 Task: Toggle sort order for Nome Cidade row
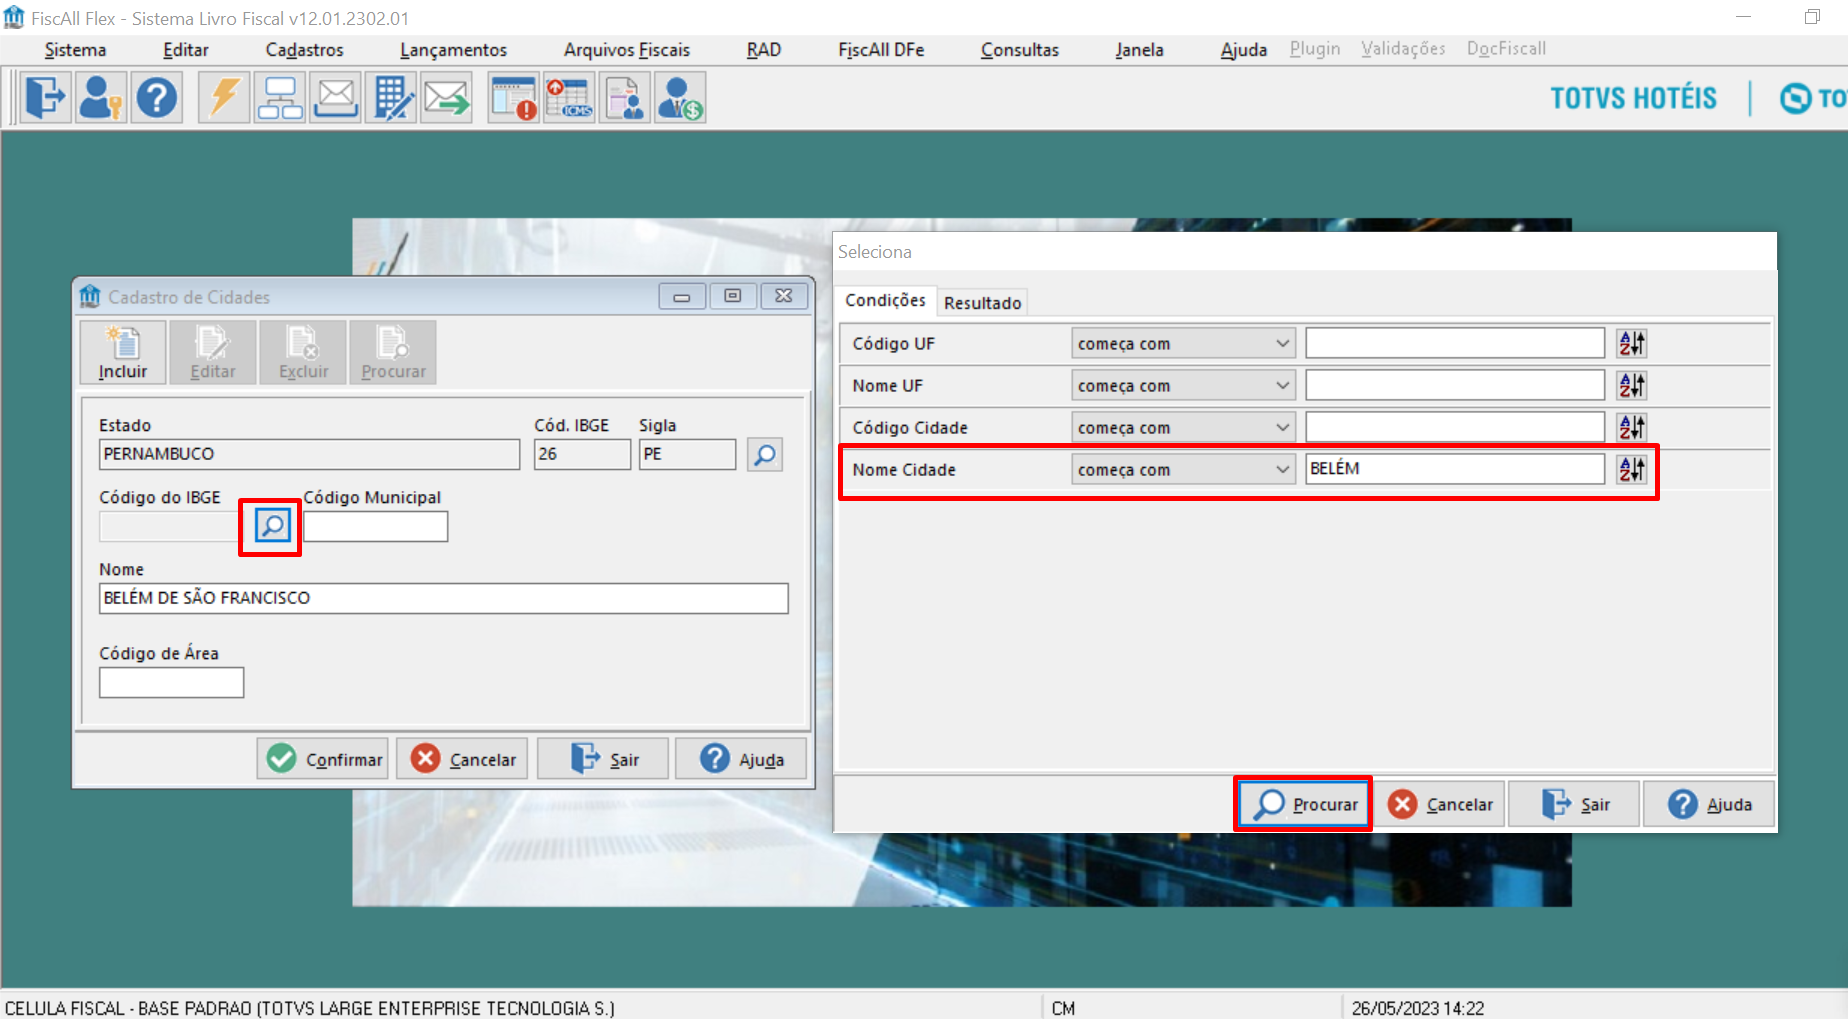pos(1632,469)
